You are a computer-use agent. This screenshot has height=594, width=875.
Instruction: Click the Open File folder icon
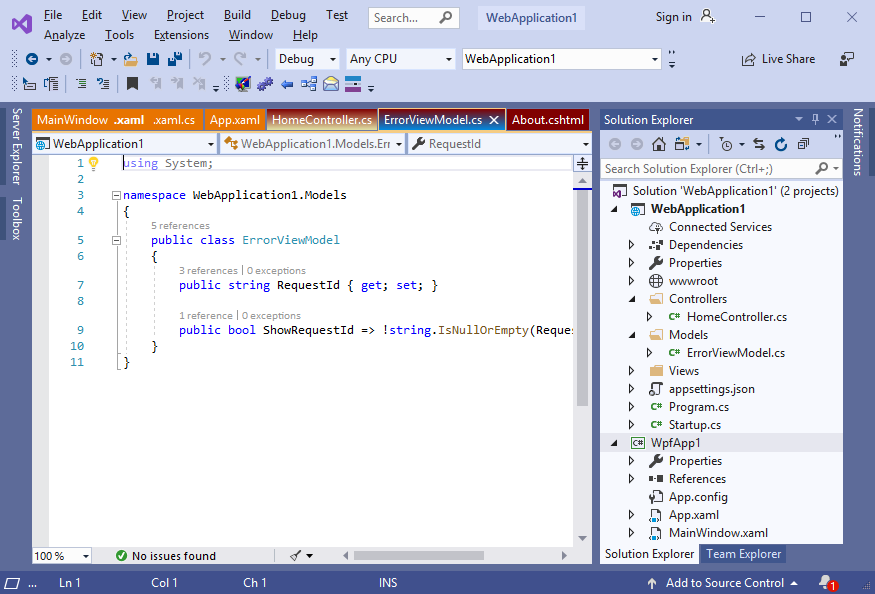(131, 60)
